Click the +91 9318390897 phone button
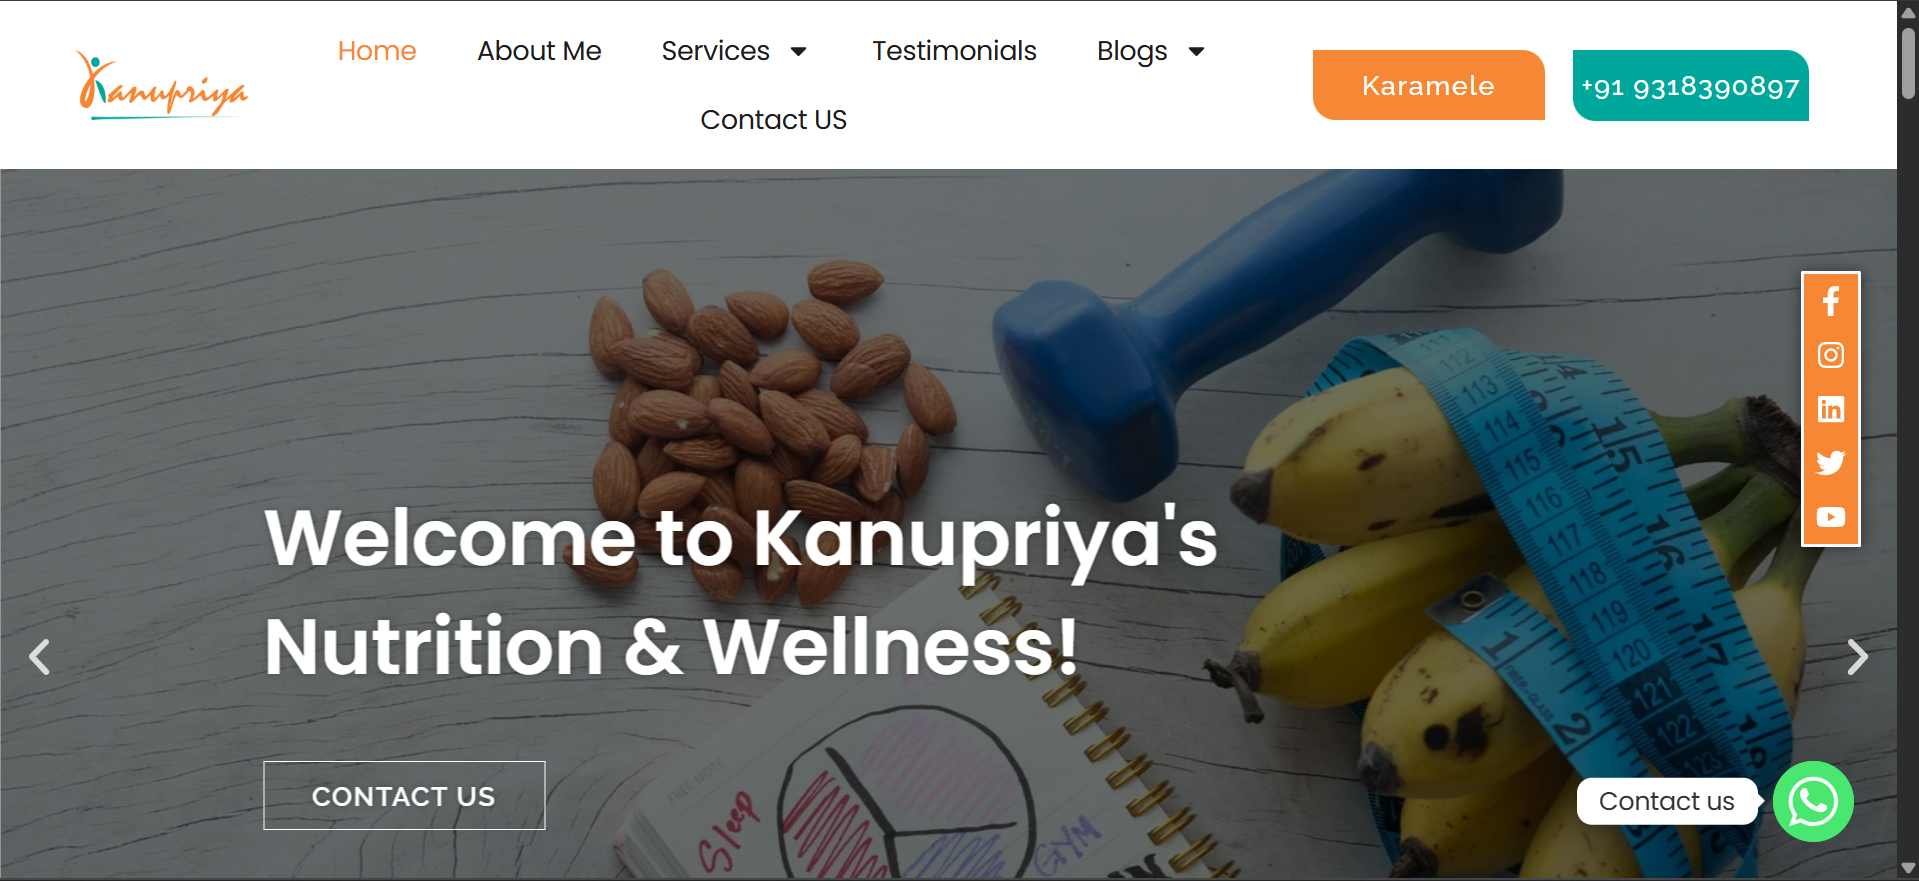This screenshot has height=881, width=1919. [x=1690, y=86]
